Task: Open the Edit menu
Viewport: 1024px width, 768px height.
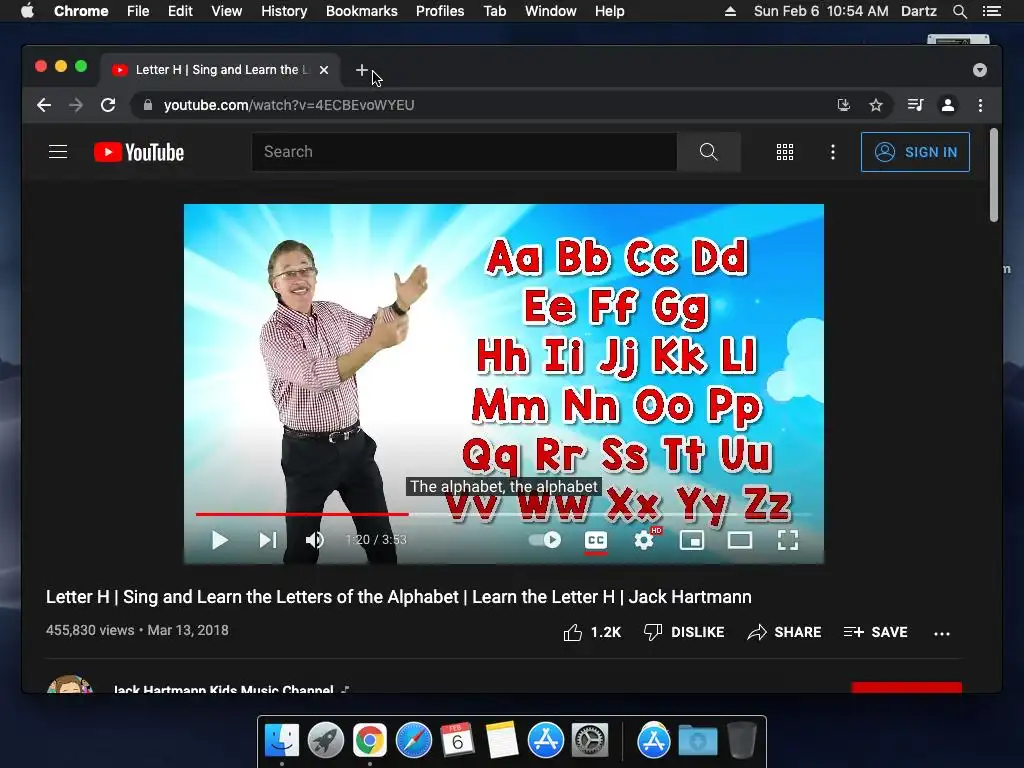Action: point(180,11)
